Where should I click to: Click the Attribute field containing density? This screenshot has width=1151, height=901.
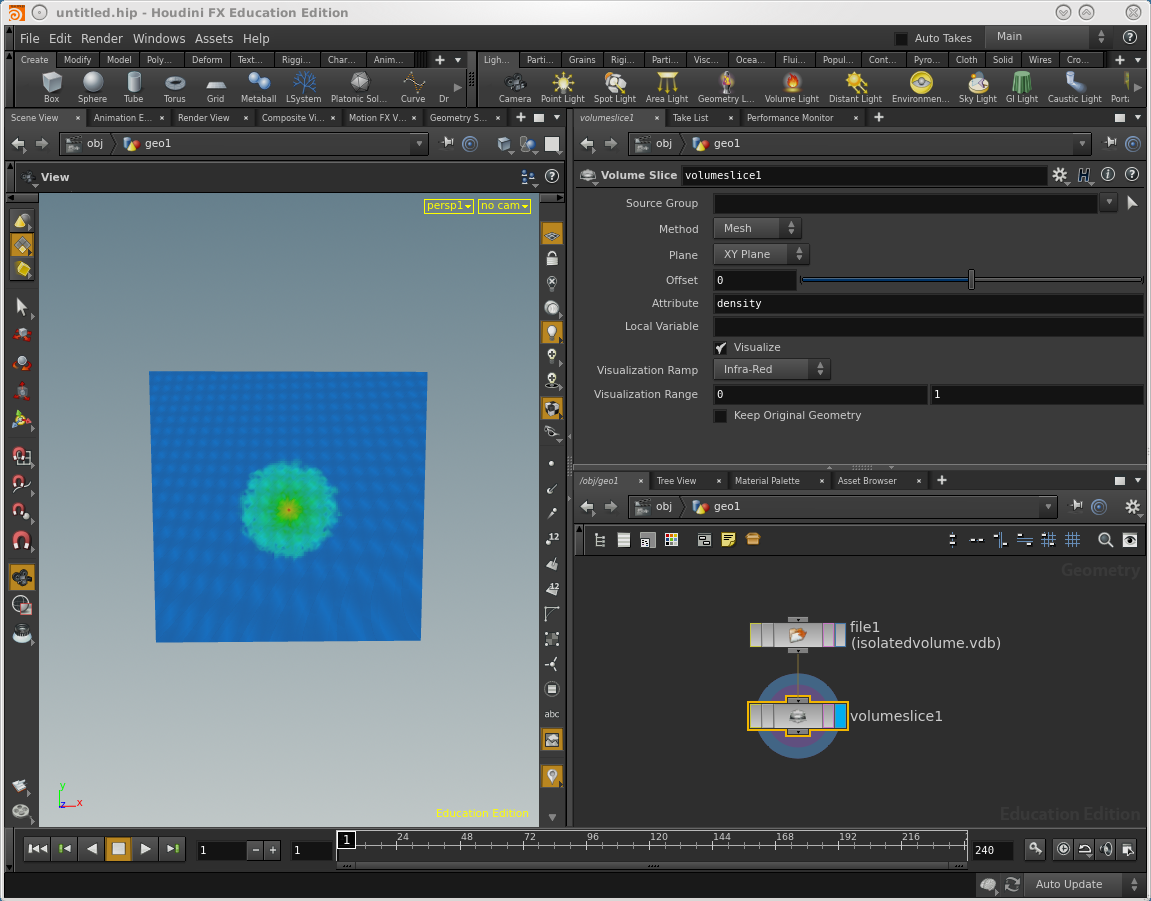[x=927, y=303]
